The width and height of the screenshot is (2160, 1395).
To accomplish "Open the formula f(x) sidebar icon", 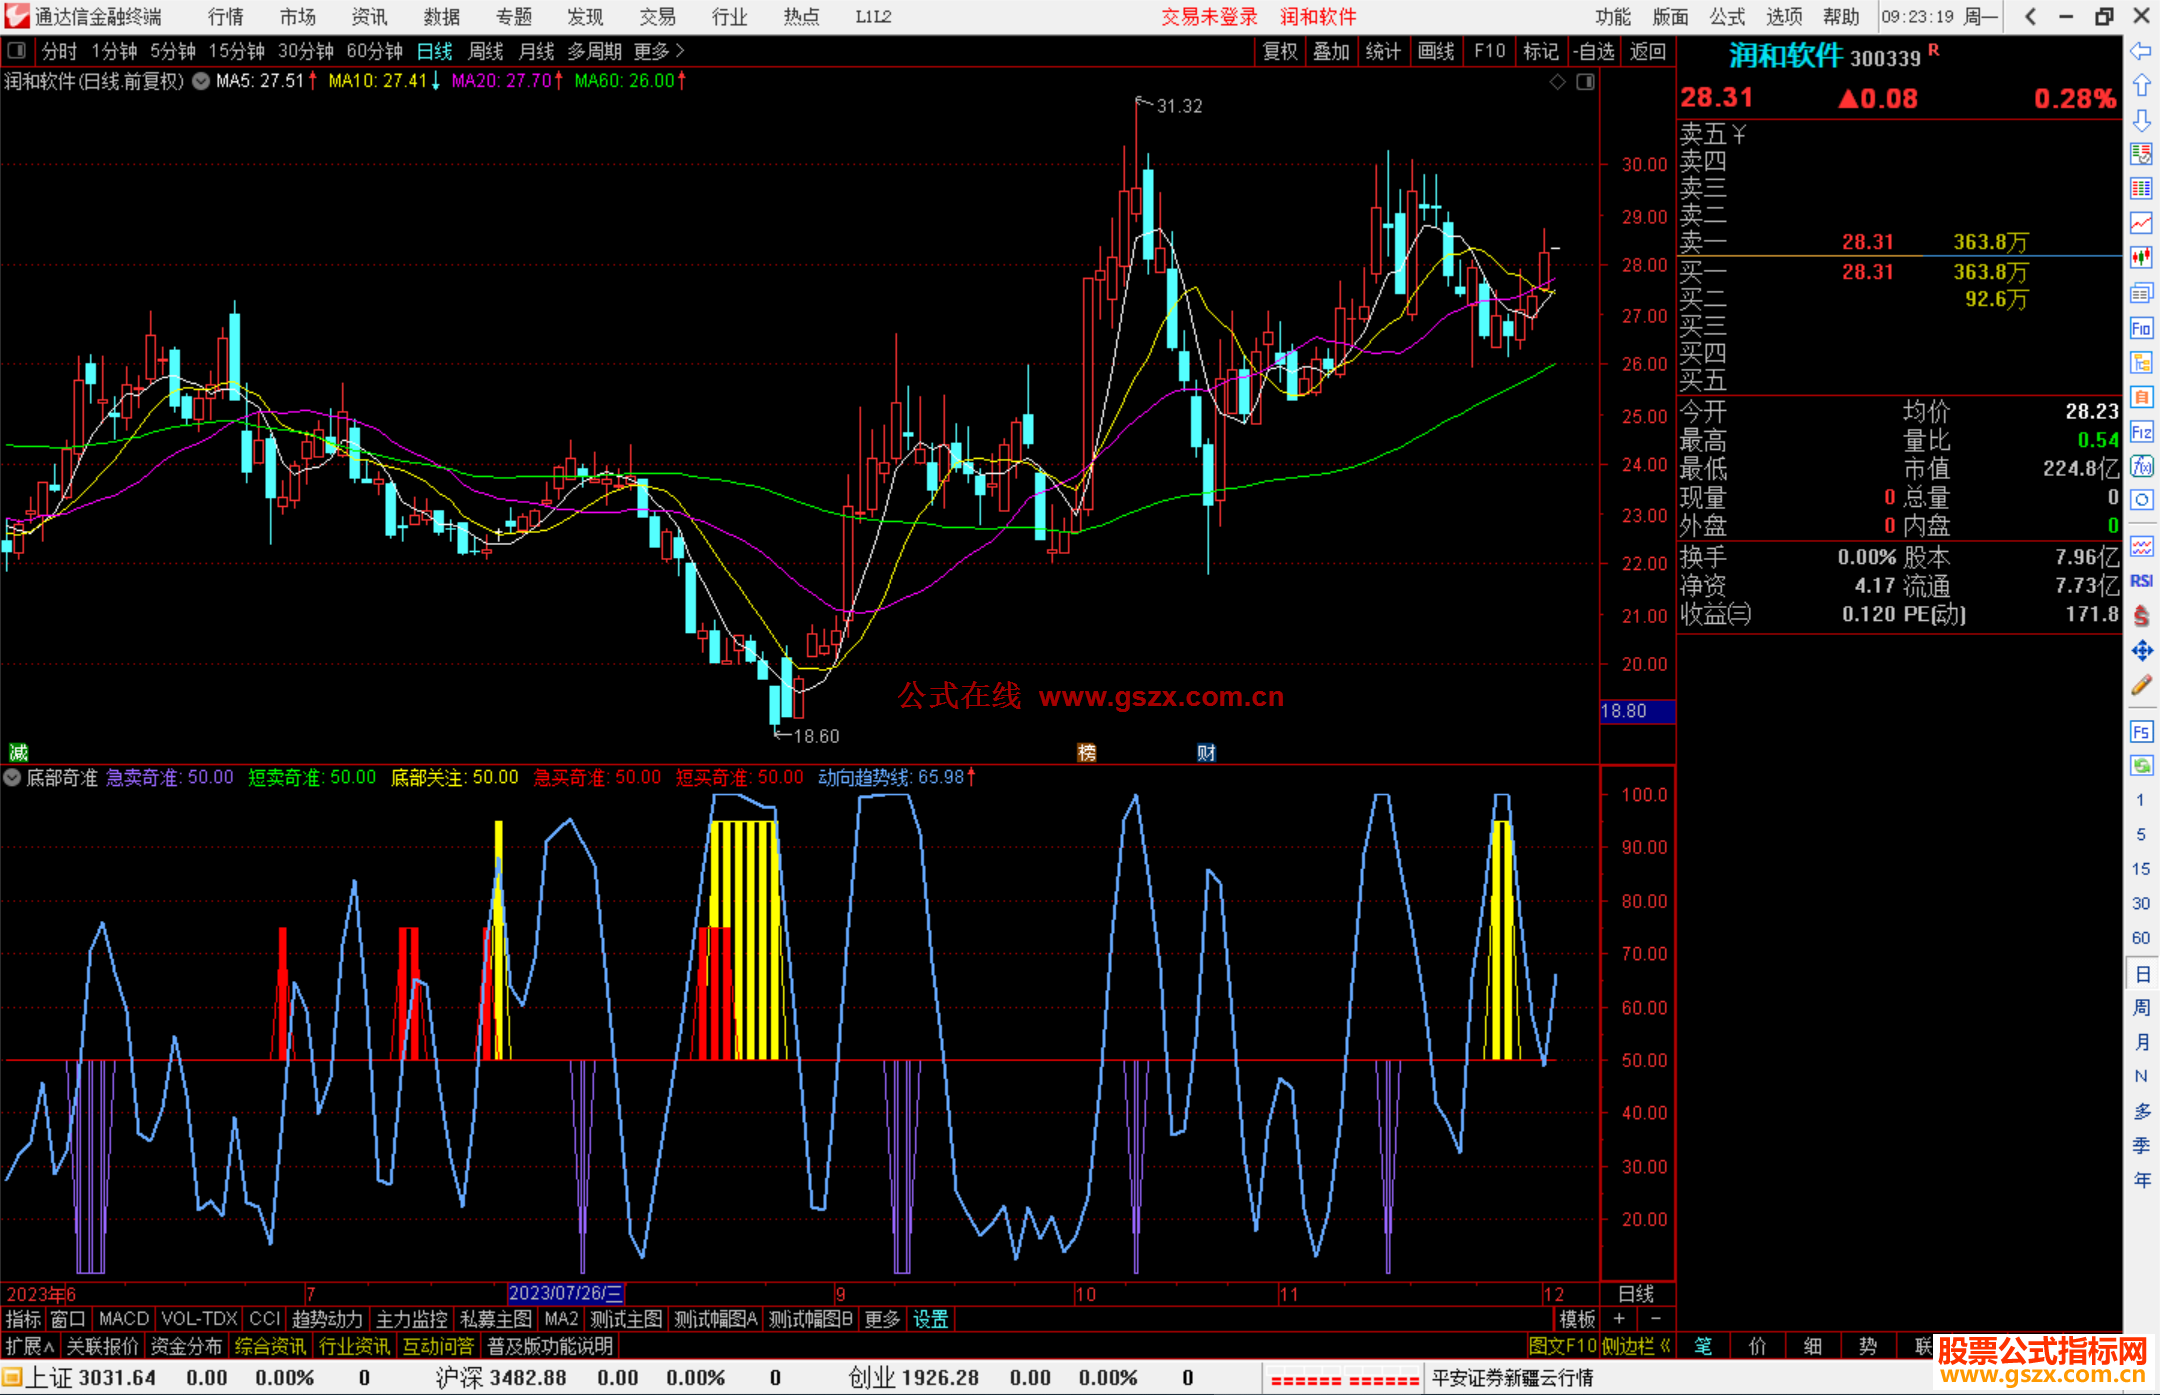I will pos(2141,466).
